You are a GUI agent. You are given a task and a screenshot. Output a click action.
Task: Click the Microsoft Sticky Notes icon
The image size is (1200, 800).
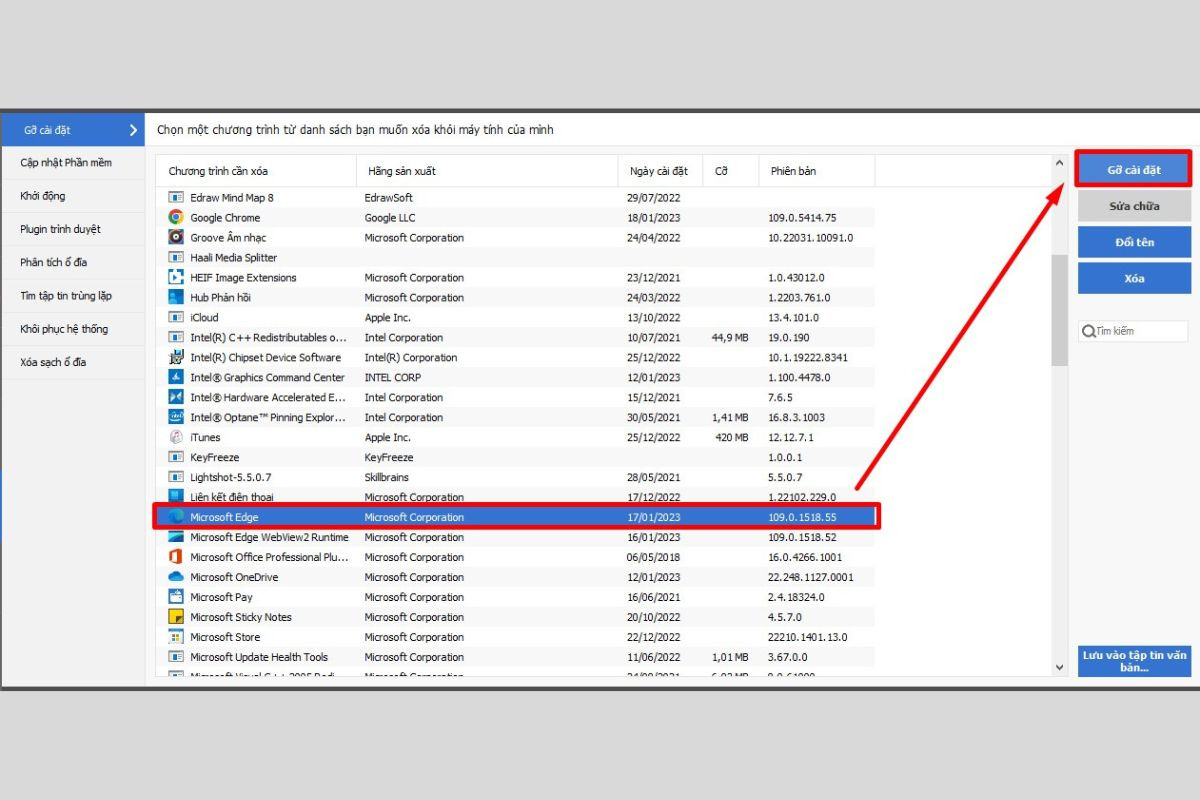(x=176, y=617)
